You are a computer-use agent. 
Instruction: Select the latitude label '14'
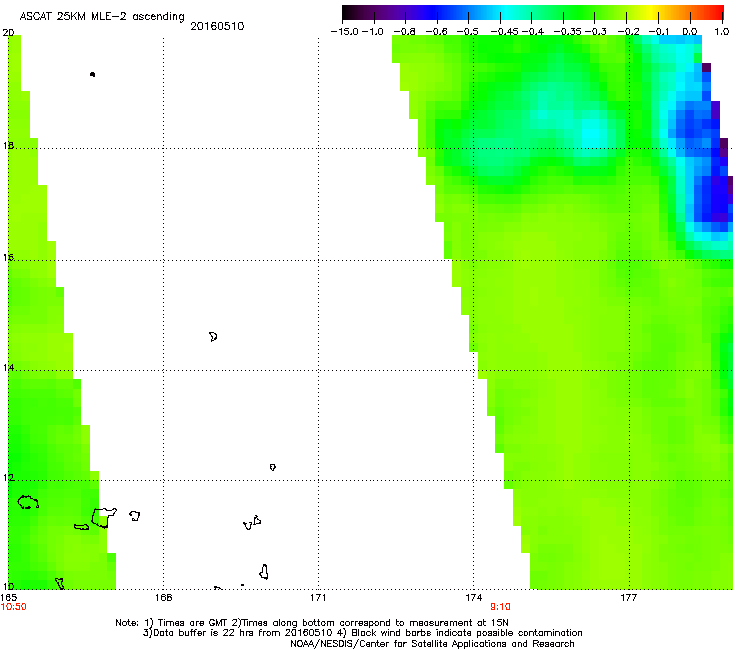click(x=8, y=368)
